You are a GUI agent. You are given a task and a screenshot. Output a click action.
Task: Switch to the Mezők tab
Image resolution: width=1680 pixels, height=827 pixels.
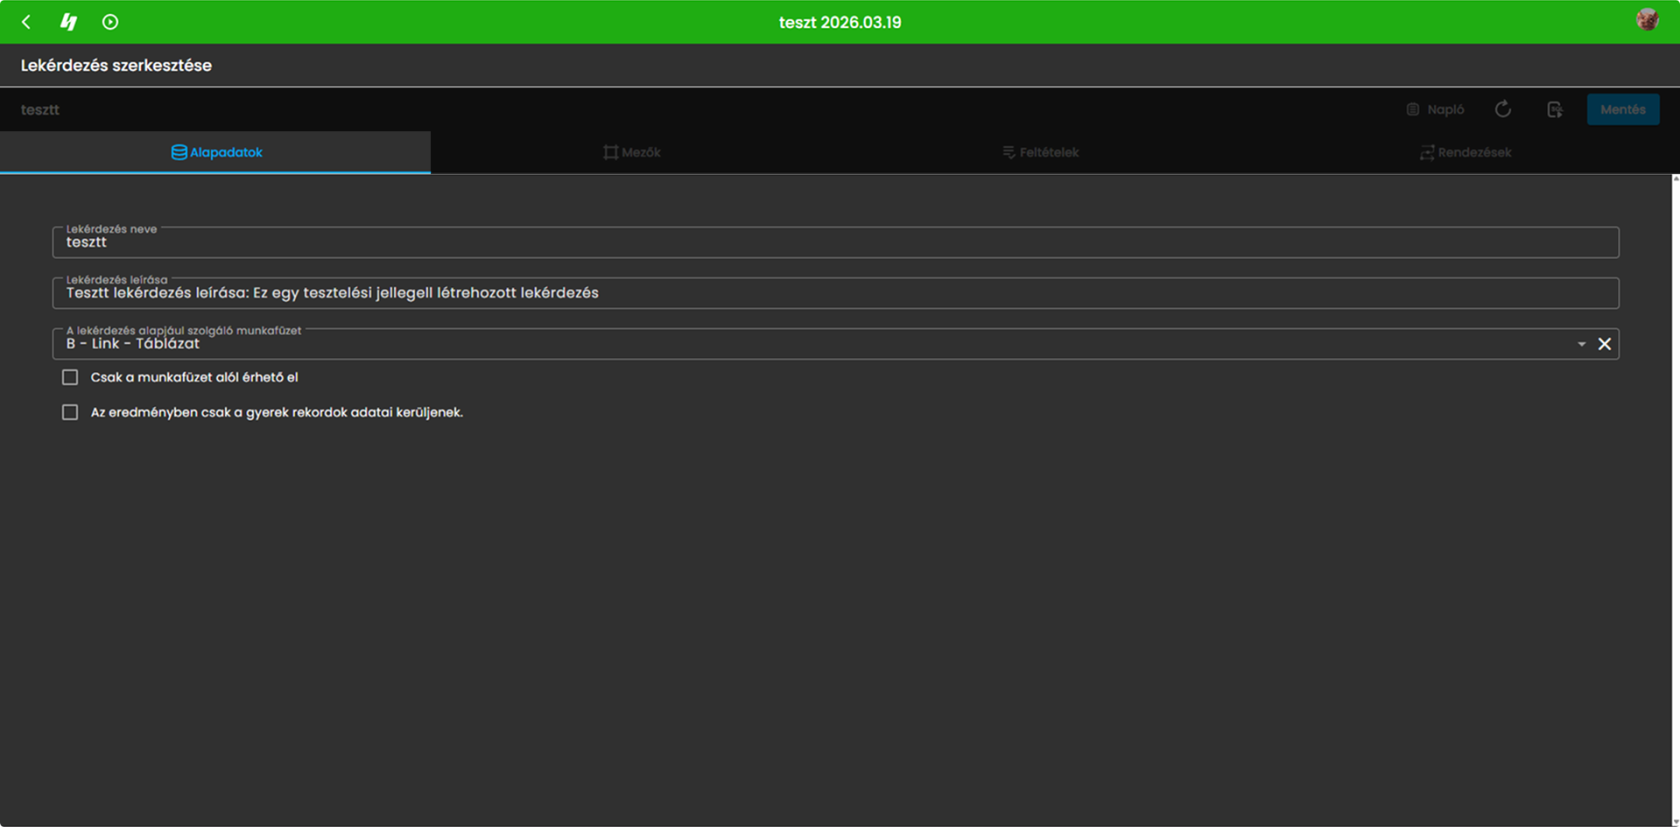pos(631,152)
